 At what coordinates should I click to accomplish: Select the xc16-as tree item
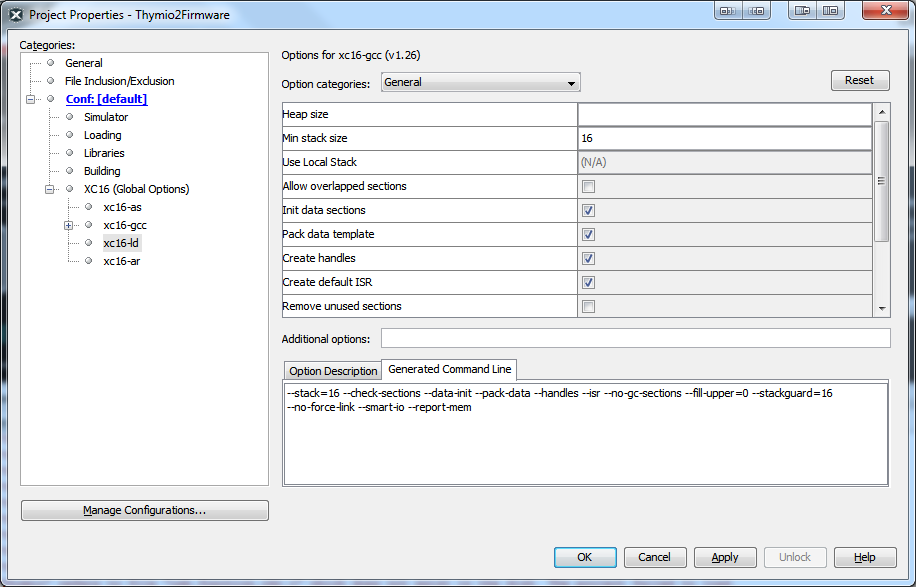[x=122, y=207]
